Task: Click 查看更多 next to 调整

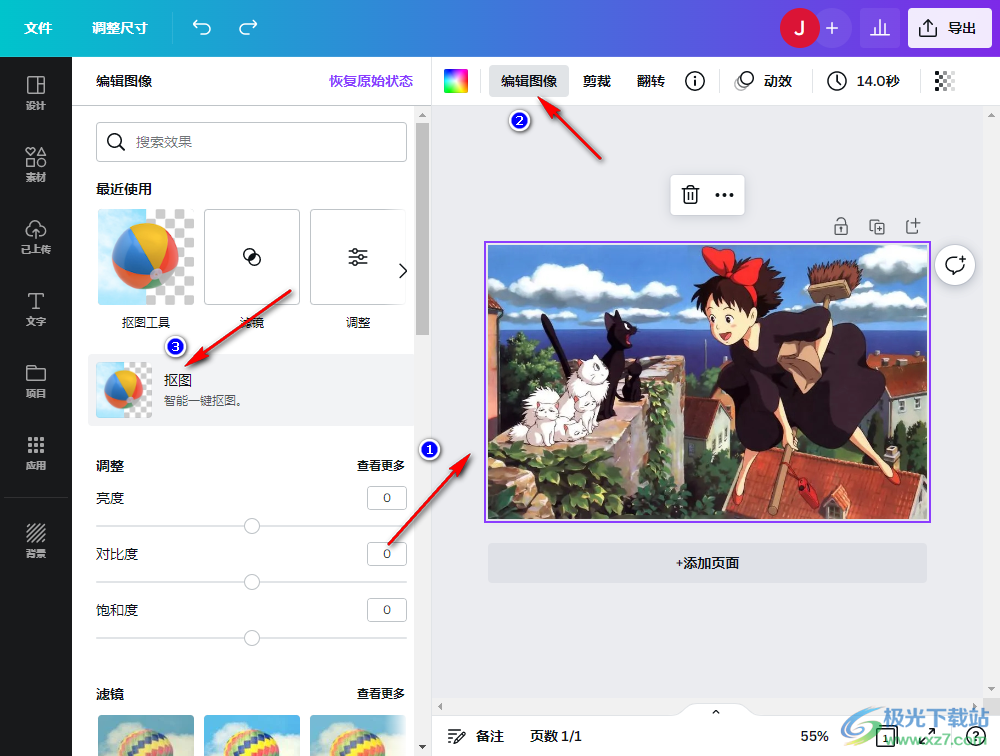Action: click(381, 466)
